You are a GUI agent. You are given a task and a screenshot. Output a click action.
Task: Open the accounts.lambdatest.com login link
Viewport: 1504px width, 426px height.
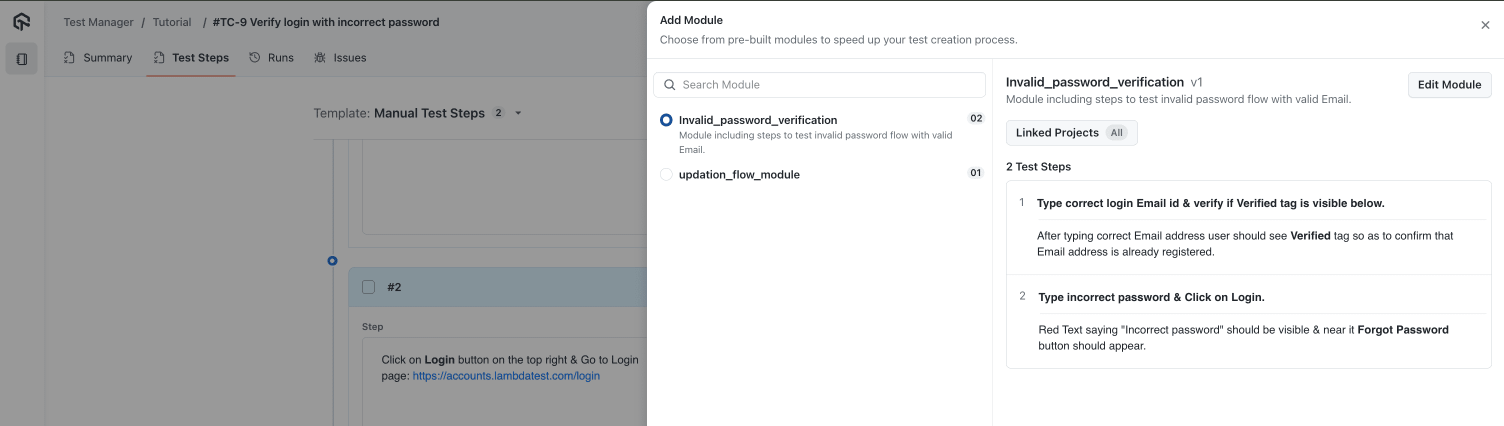pos(506,376)
